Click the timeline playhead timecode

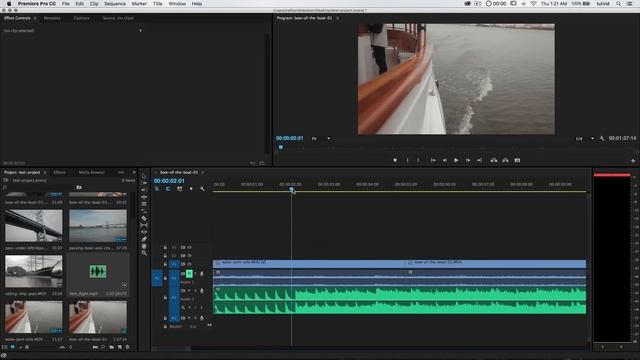point(169,181)
